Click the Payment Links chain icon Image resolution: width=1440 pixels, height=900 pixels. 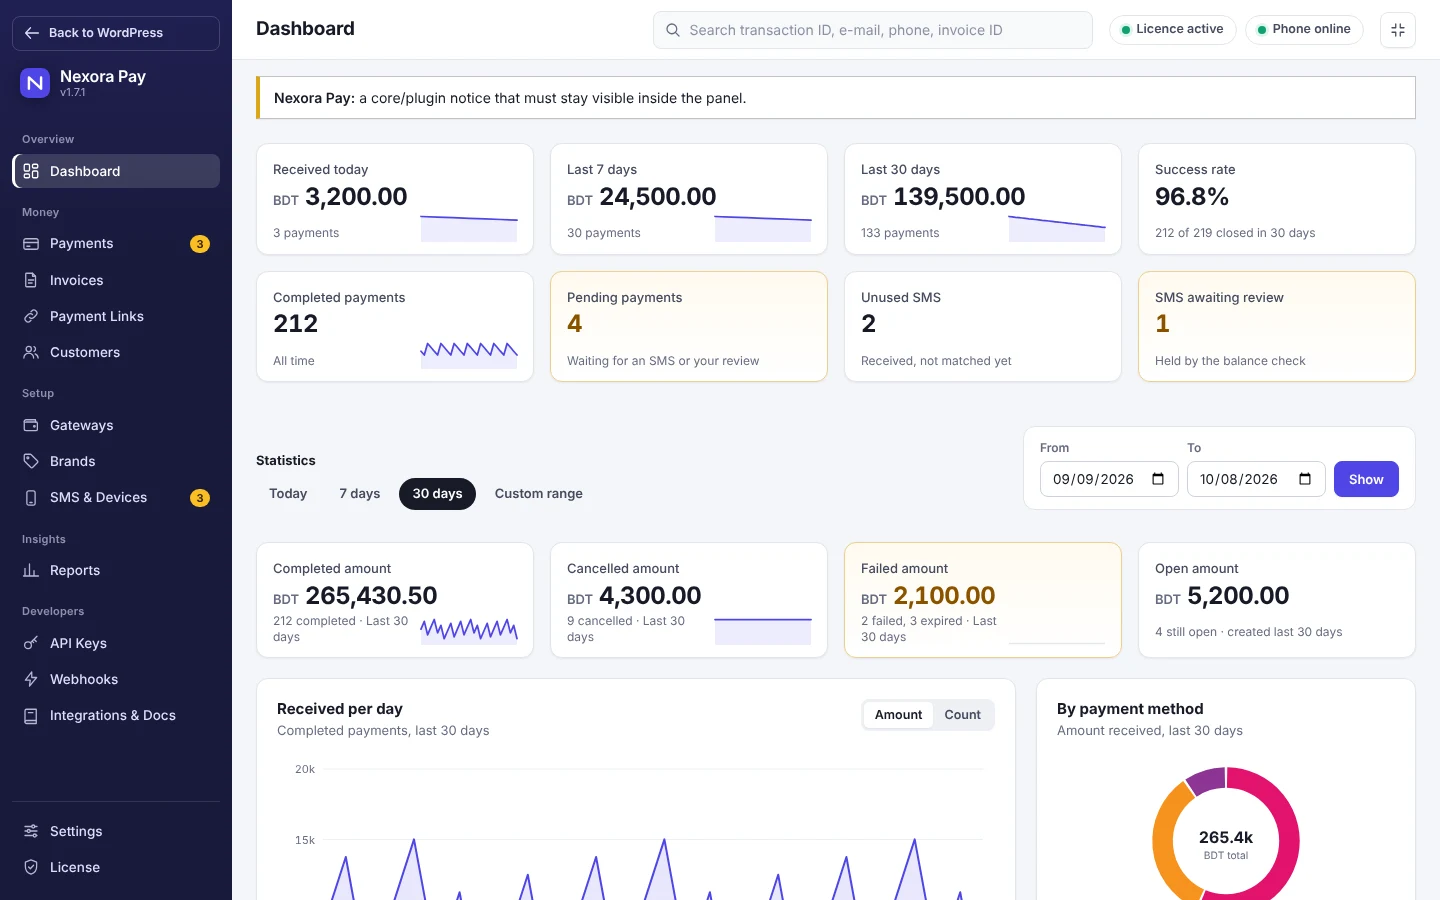31,316
